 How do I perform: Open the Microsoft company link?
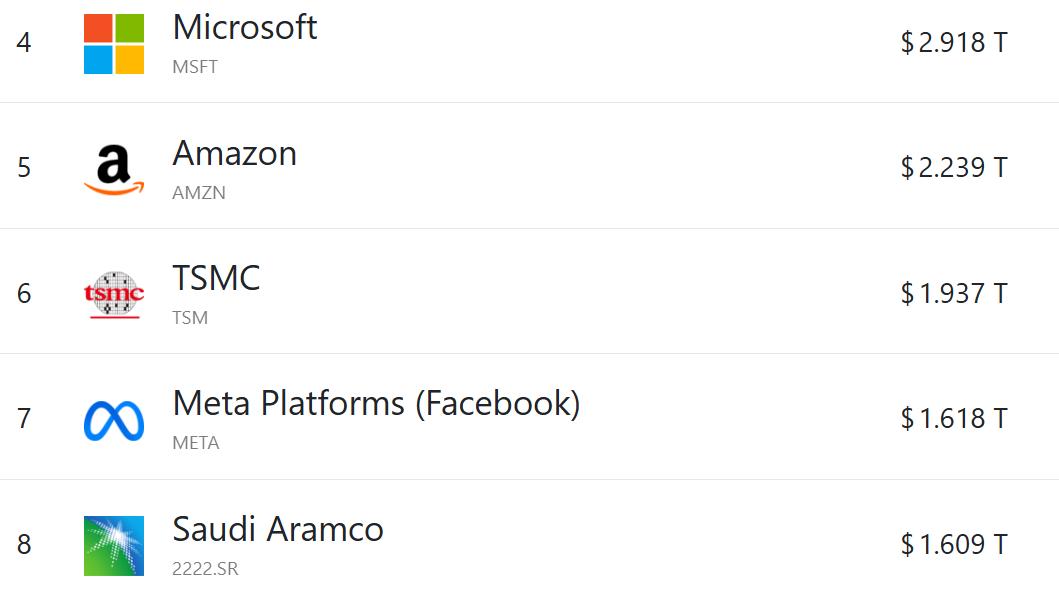click(245, 28)
